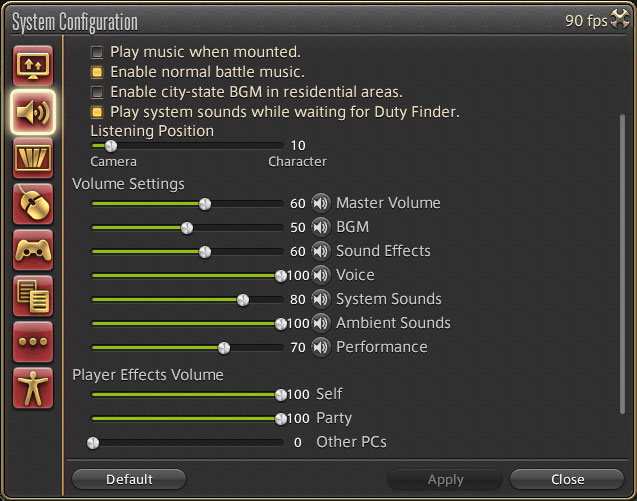Mute Performance speaker icon

(x=321, y=347)
